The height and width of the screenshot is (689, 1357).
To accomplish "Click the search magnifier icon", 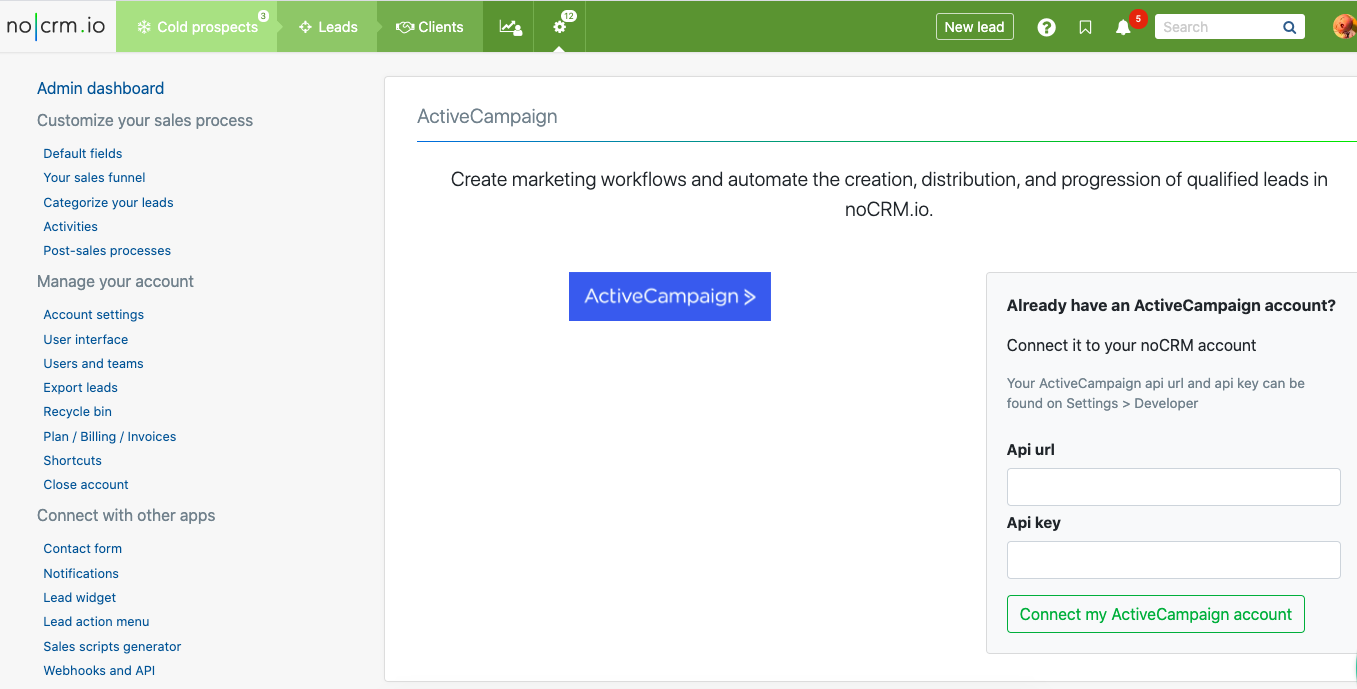I will tap(1289, 27).
